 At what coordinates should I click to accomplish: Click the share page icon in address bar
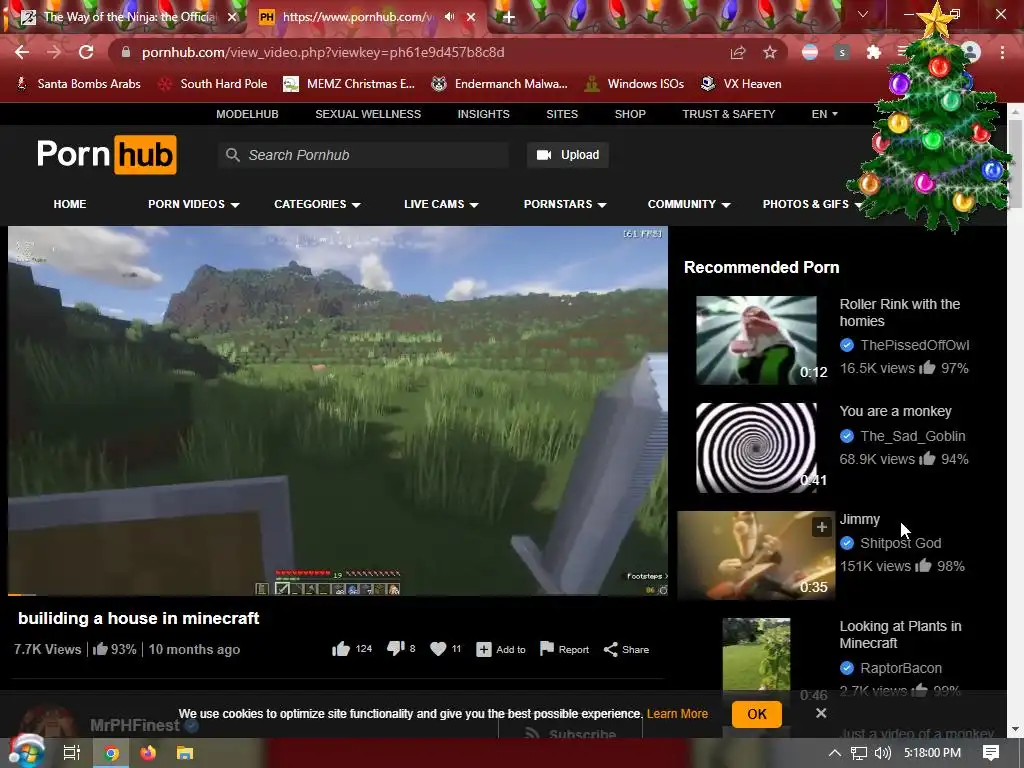[x=738, y=52]
